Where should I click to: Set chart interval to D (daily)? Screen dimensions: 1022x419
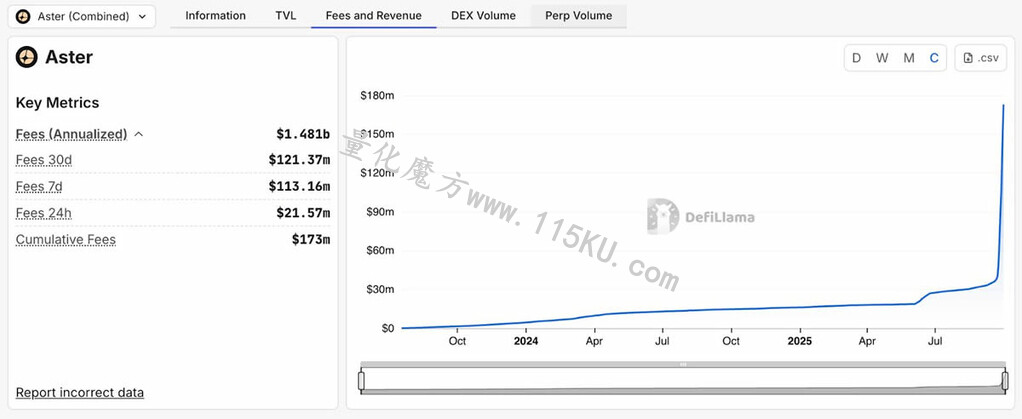coord(856,58)
